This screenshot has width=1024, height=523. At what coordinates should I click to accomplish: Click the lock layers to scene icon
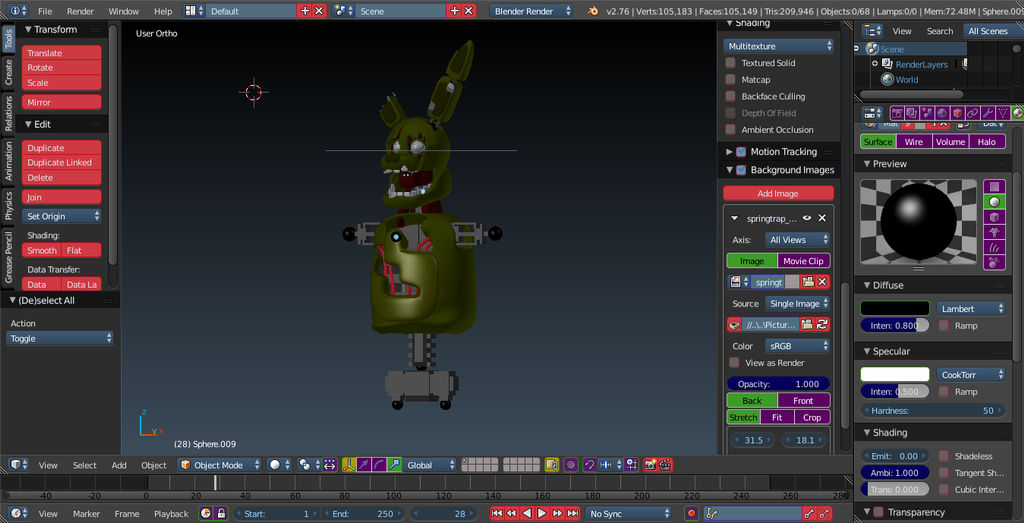coord(552,465)
